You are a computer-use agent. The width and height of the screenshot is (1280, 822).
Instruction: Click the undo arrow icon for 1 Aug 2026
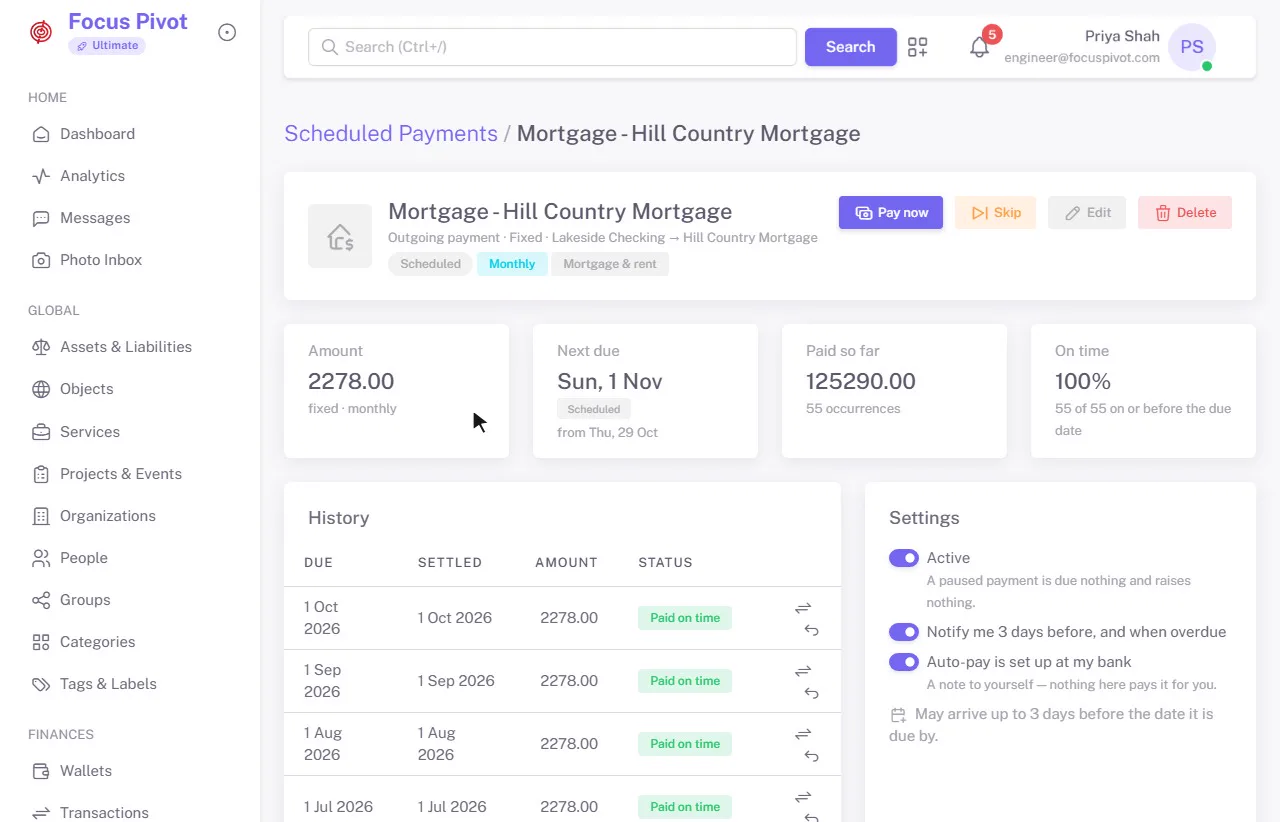[811, 756]
